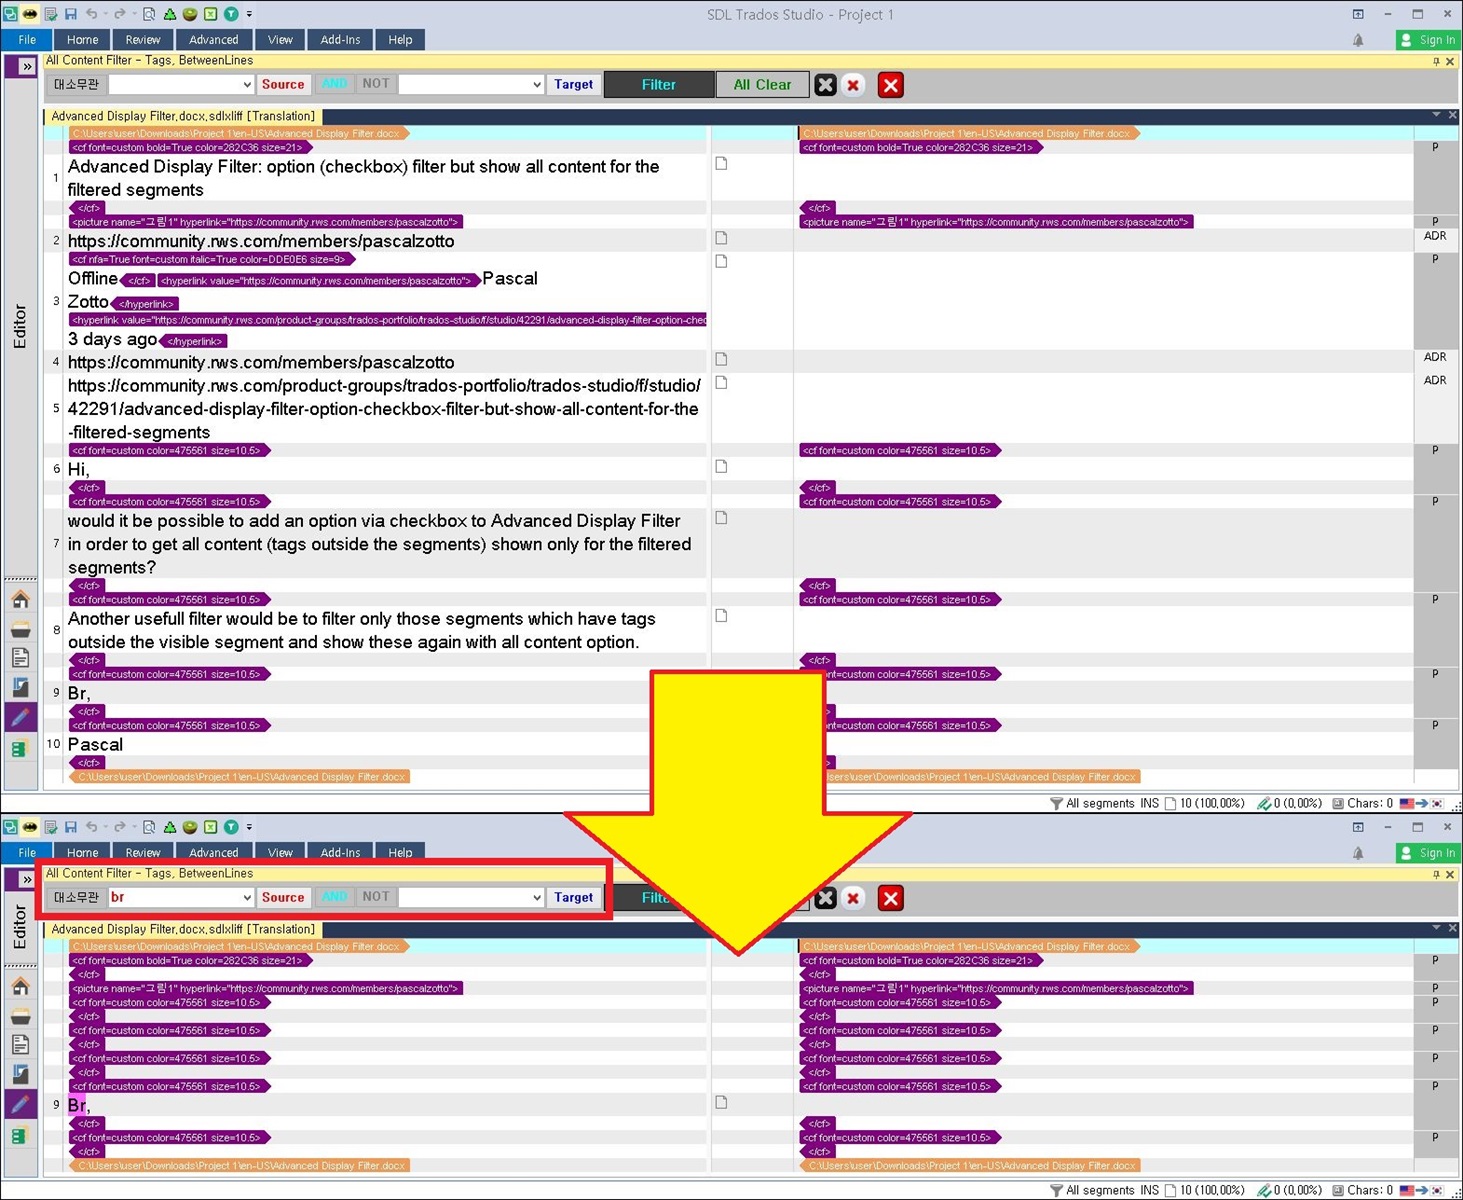Click the square red X icon in bottom window
This screenshot has height=1200, width=1463.
pos(890,898)
